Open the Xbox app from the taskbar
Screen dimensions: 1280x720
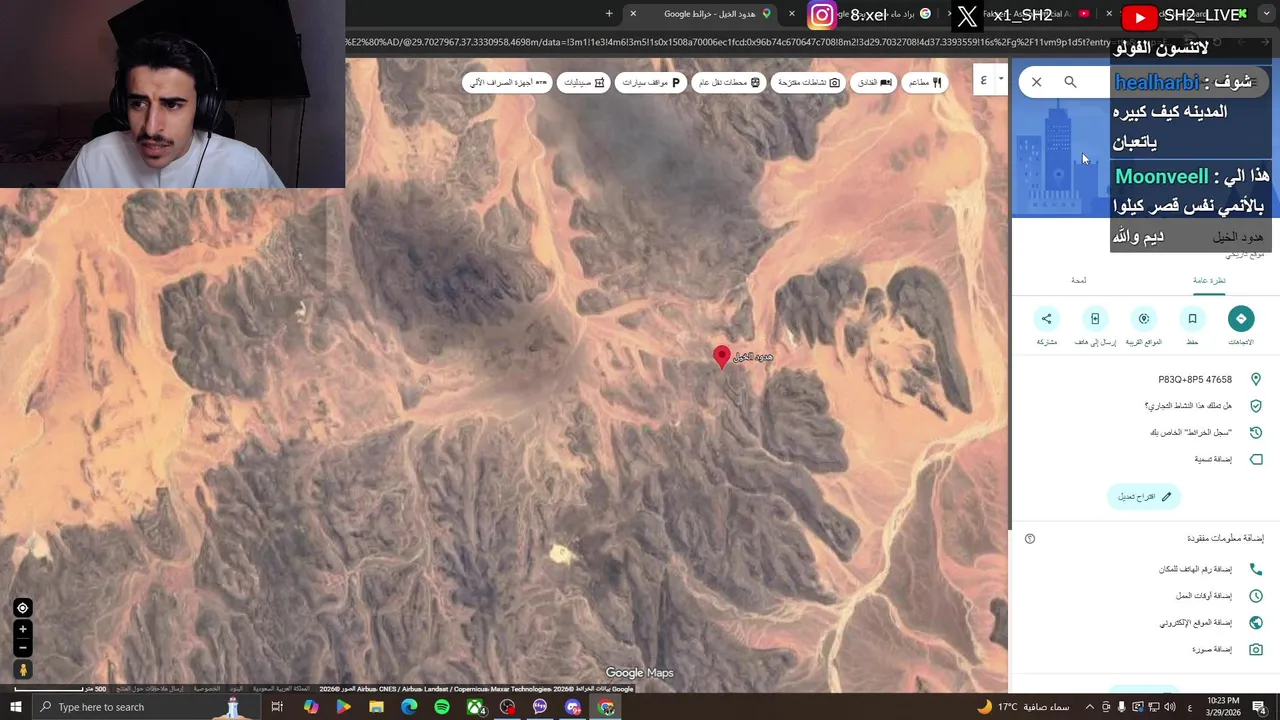point(476,707)
